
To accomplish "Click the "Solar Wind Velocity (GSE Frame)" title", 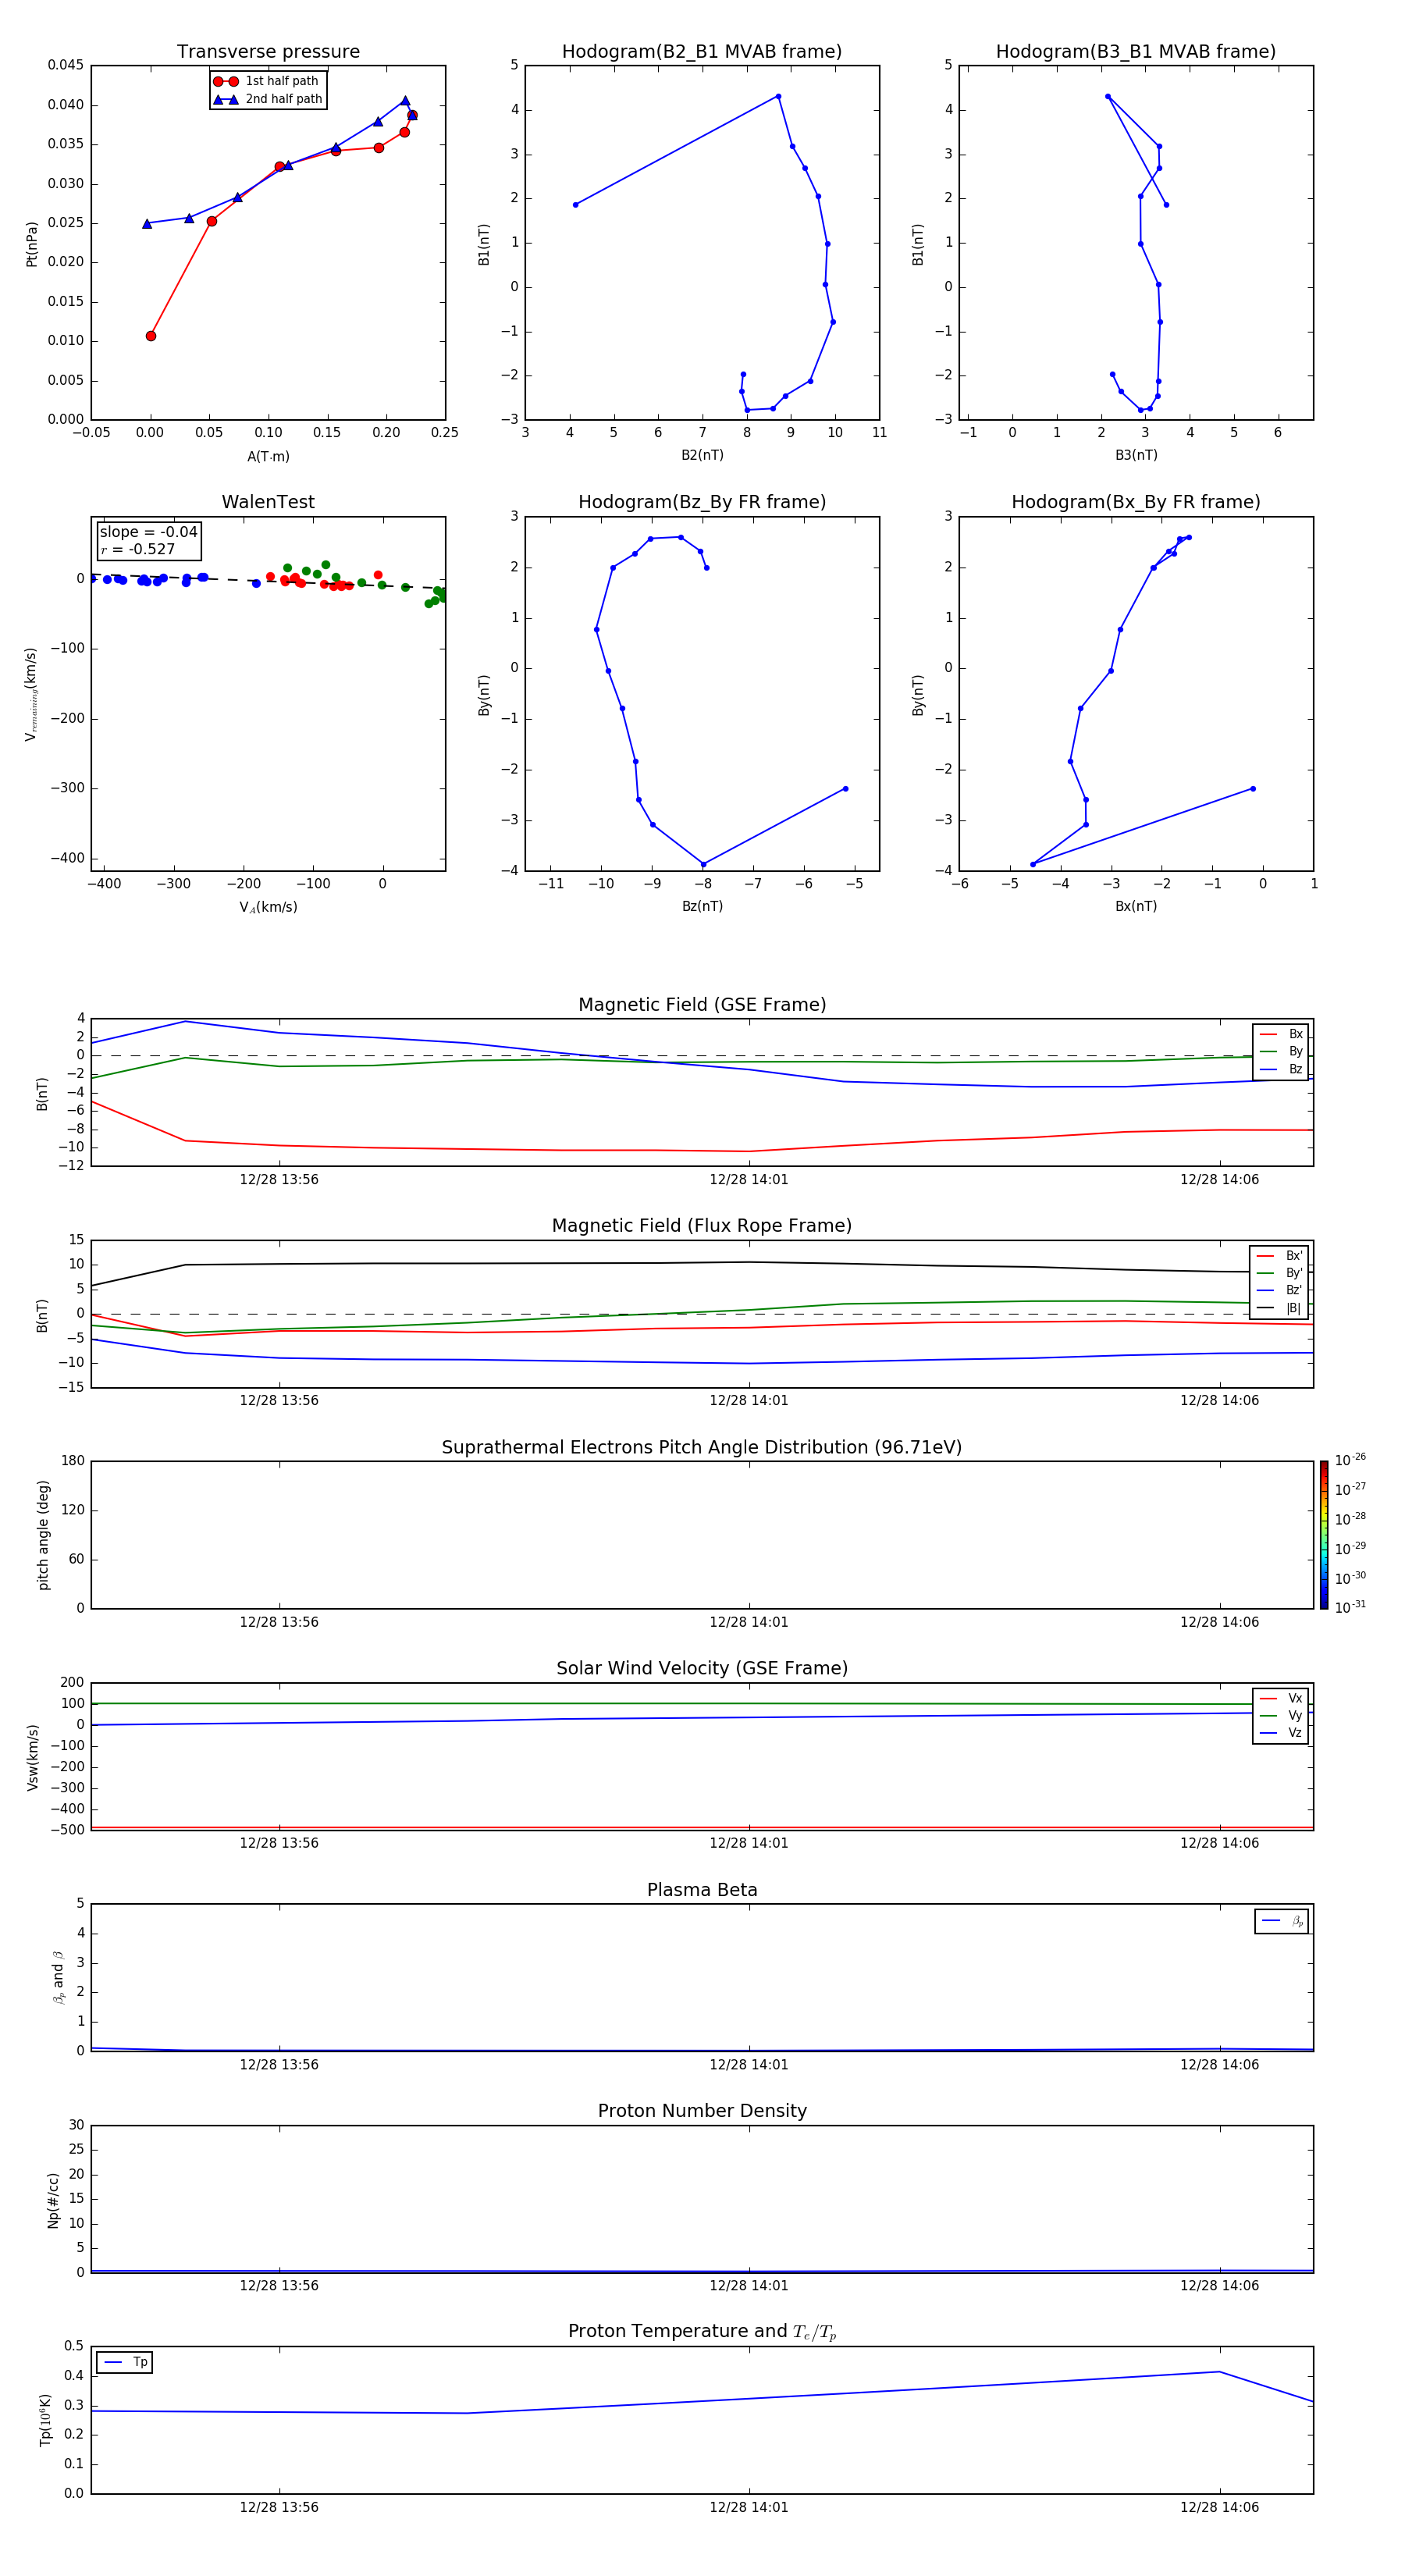I will [x=702, y=1668].
